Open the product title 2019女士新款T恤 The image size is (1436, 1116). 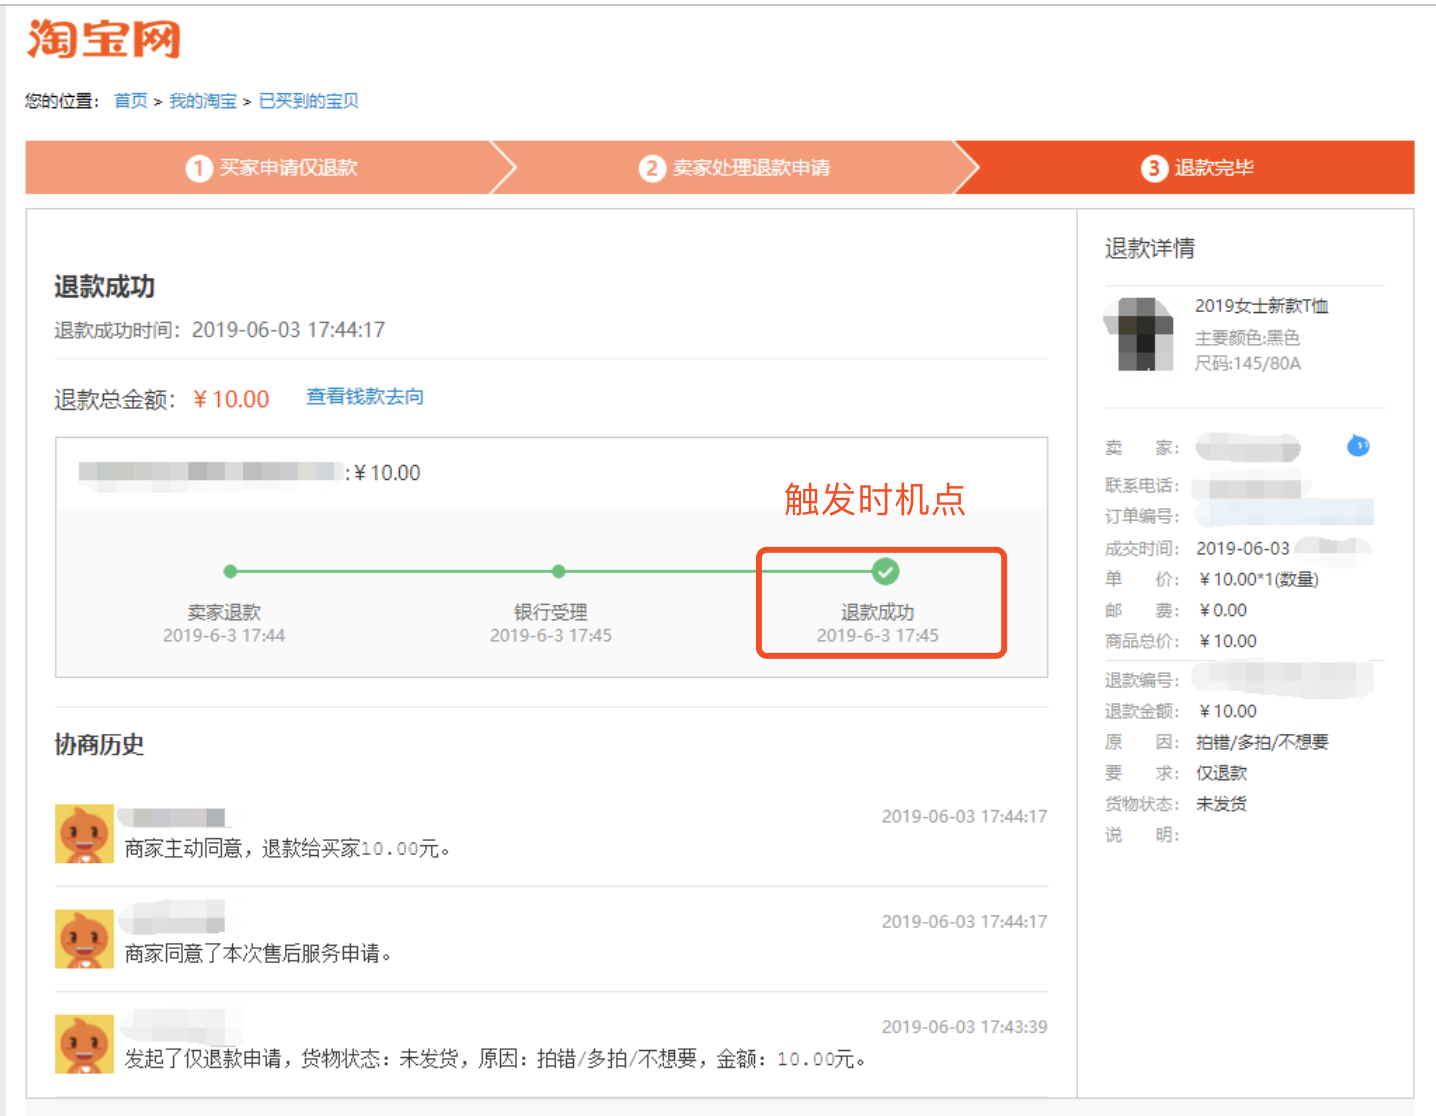(x=1261, y=306)
